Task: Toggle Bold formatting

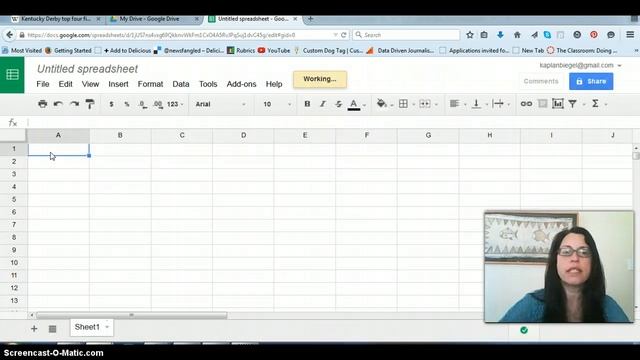Action: click(307, 104)
